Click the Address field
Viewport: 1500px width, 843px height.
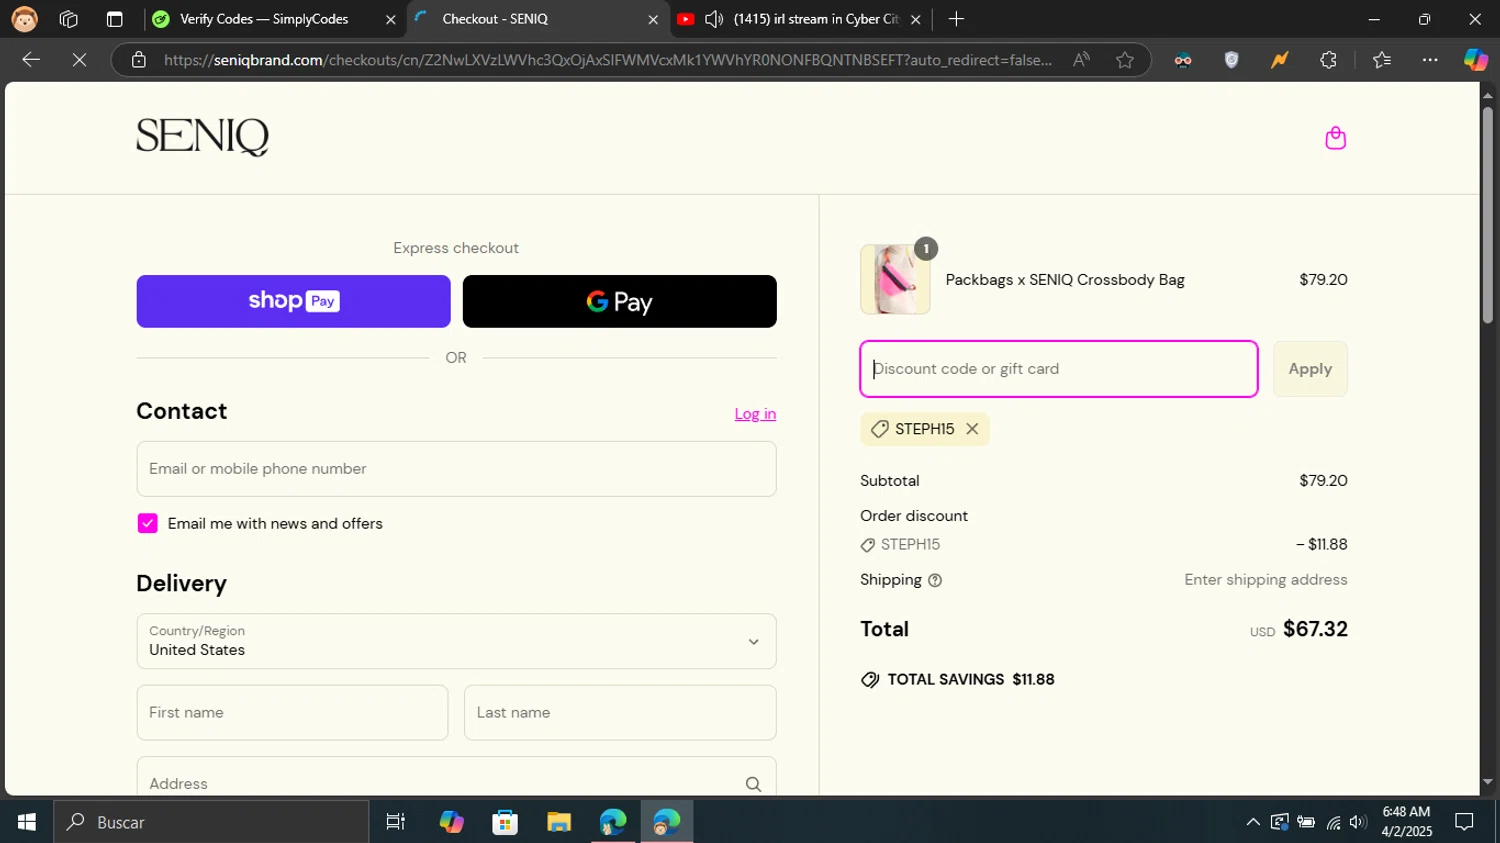pyautogui.click(x=456, y=779)
